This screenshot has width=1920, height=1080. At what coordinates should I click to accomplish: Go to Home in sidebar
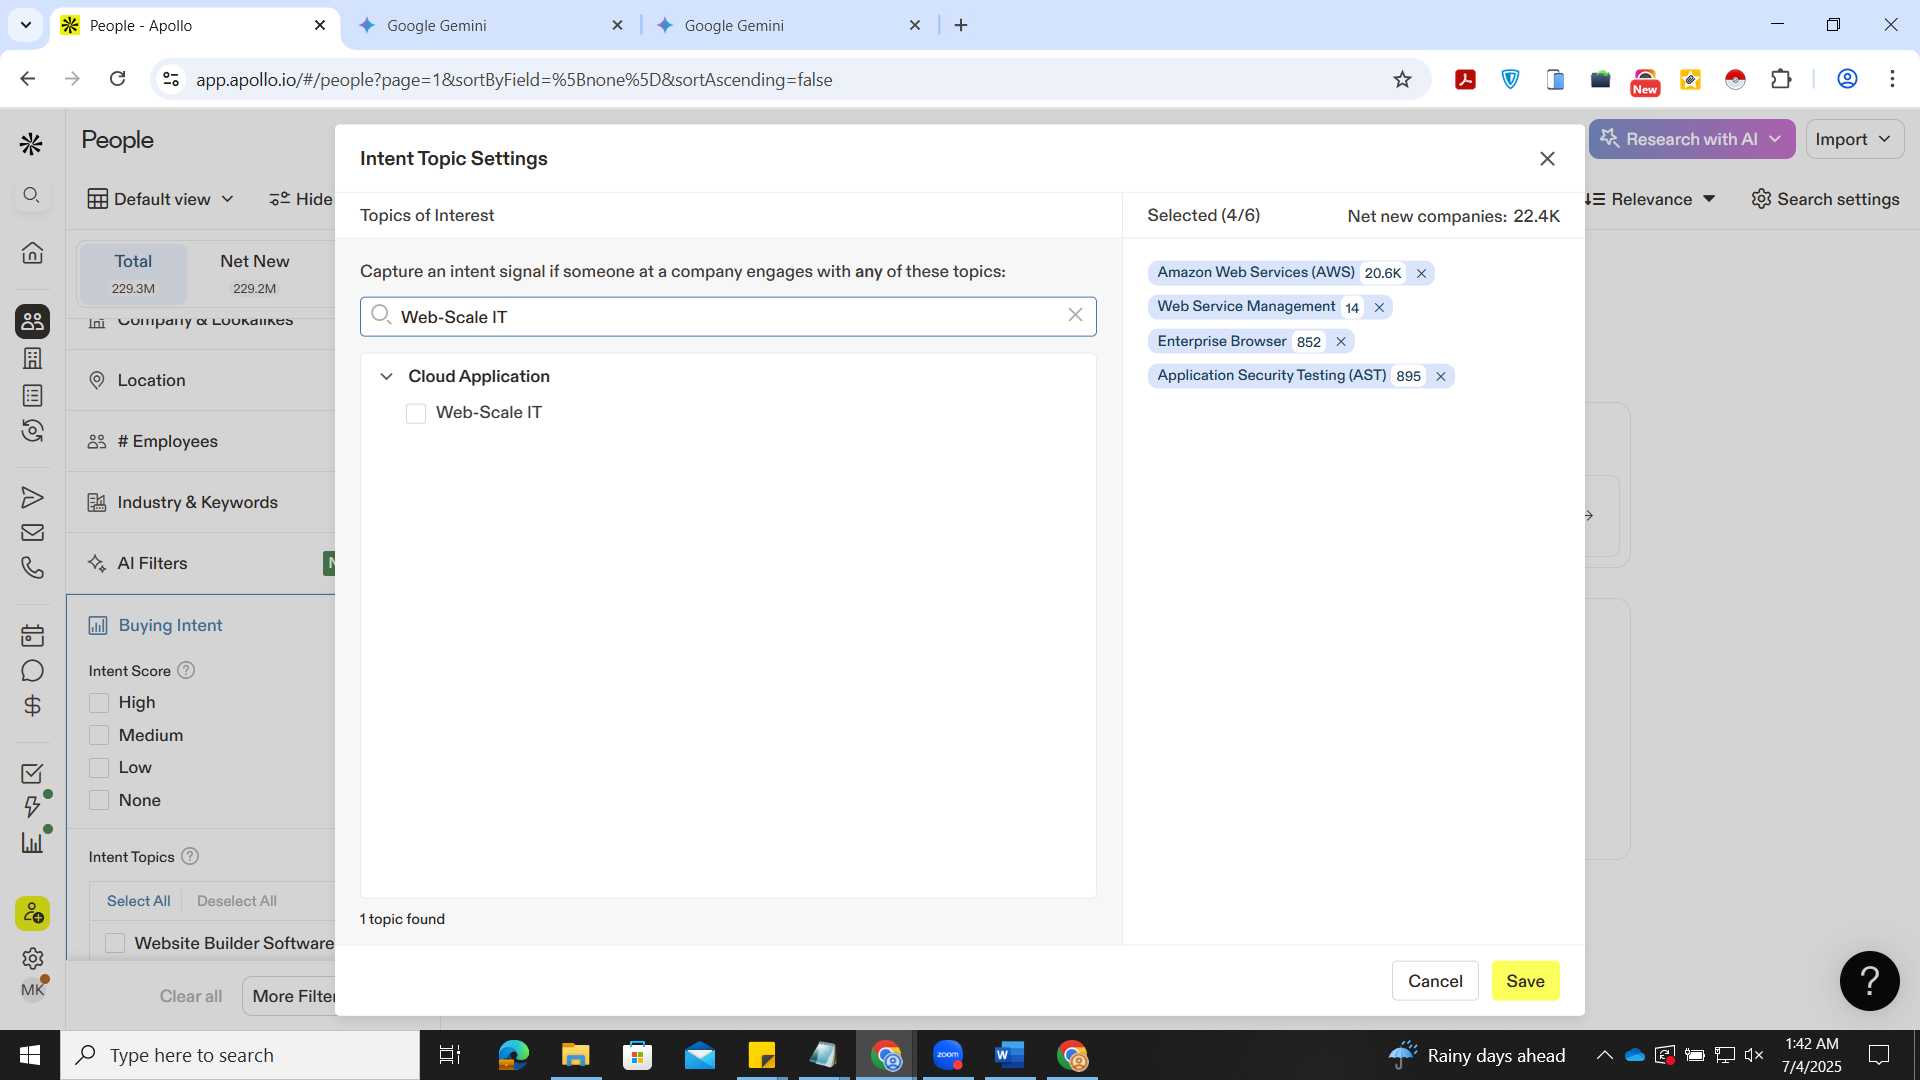[32, 252]
